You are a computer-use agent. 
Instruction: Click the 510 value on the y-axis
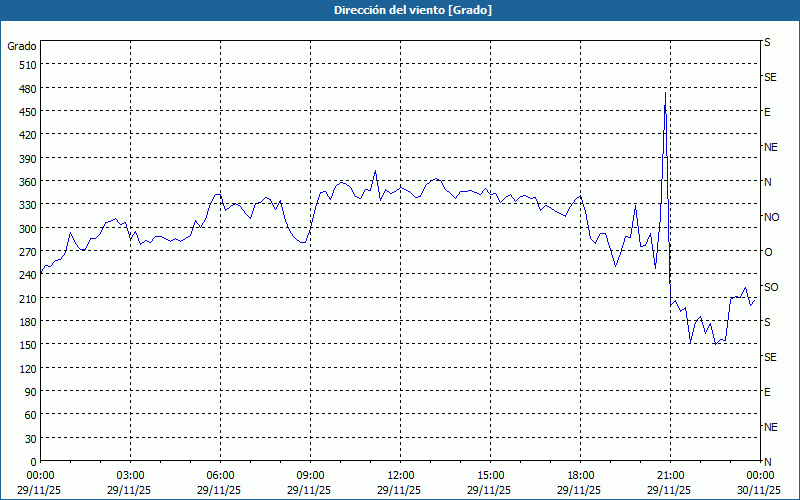pos(26,65)
